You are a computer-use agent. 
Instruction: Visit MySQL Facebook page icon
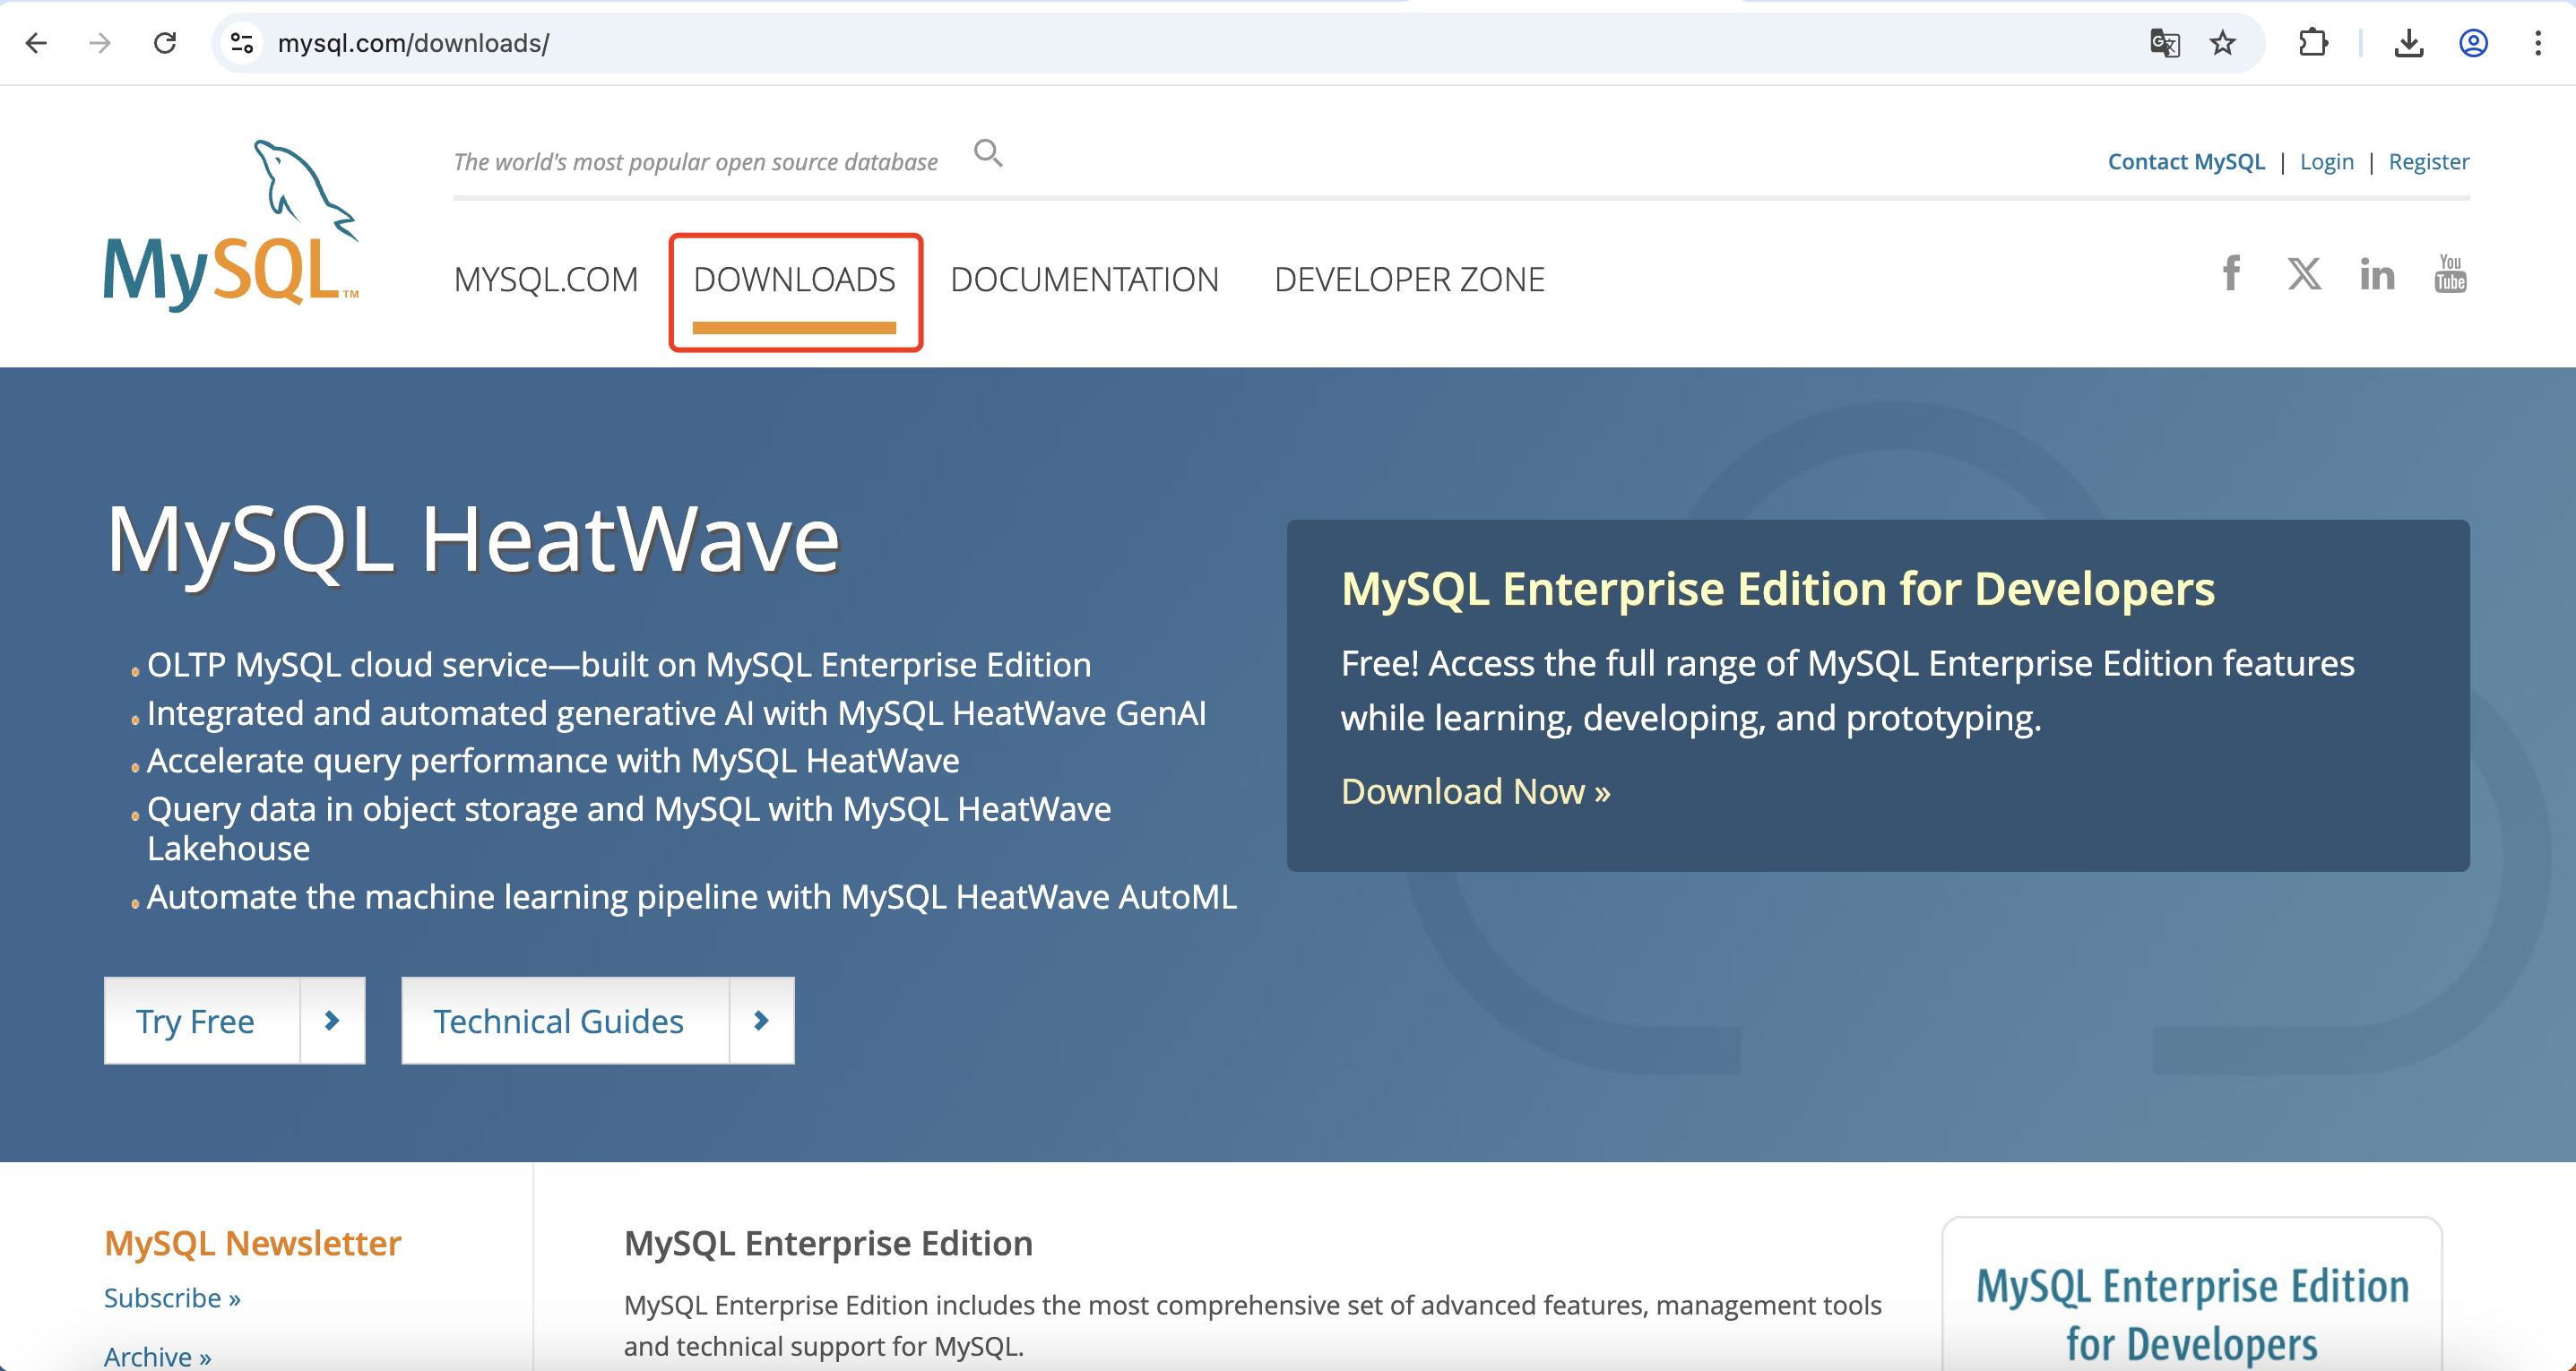(2232, 273)
